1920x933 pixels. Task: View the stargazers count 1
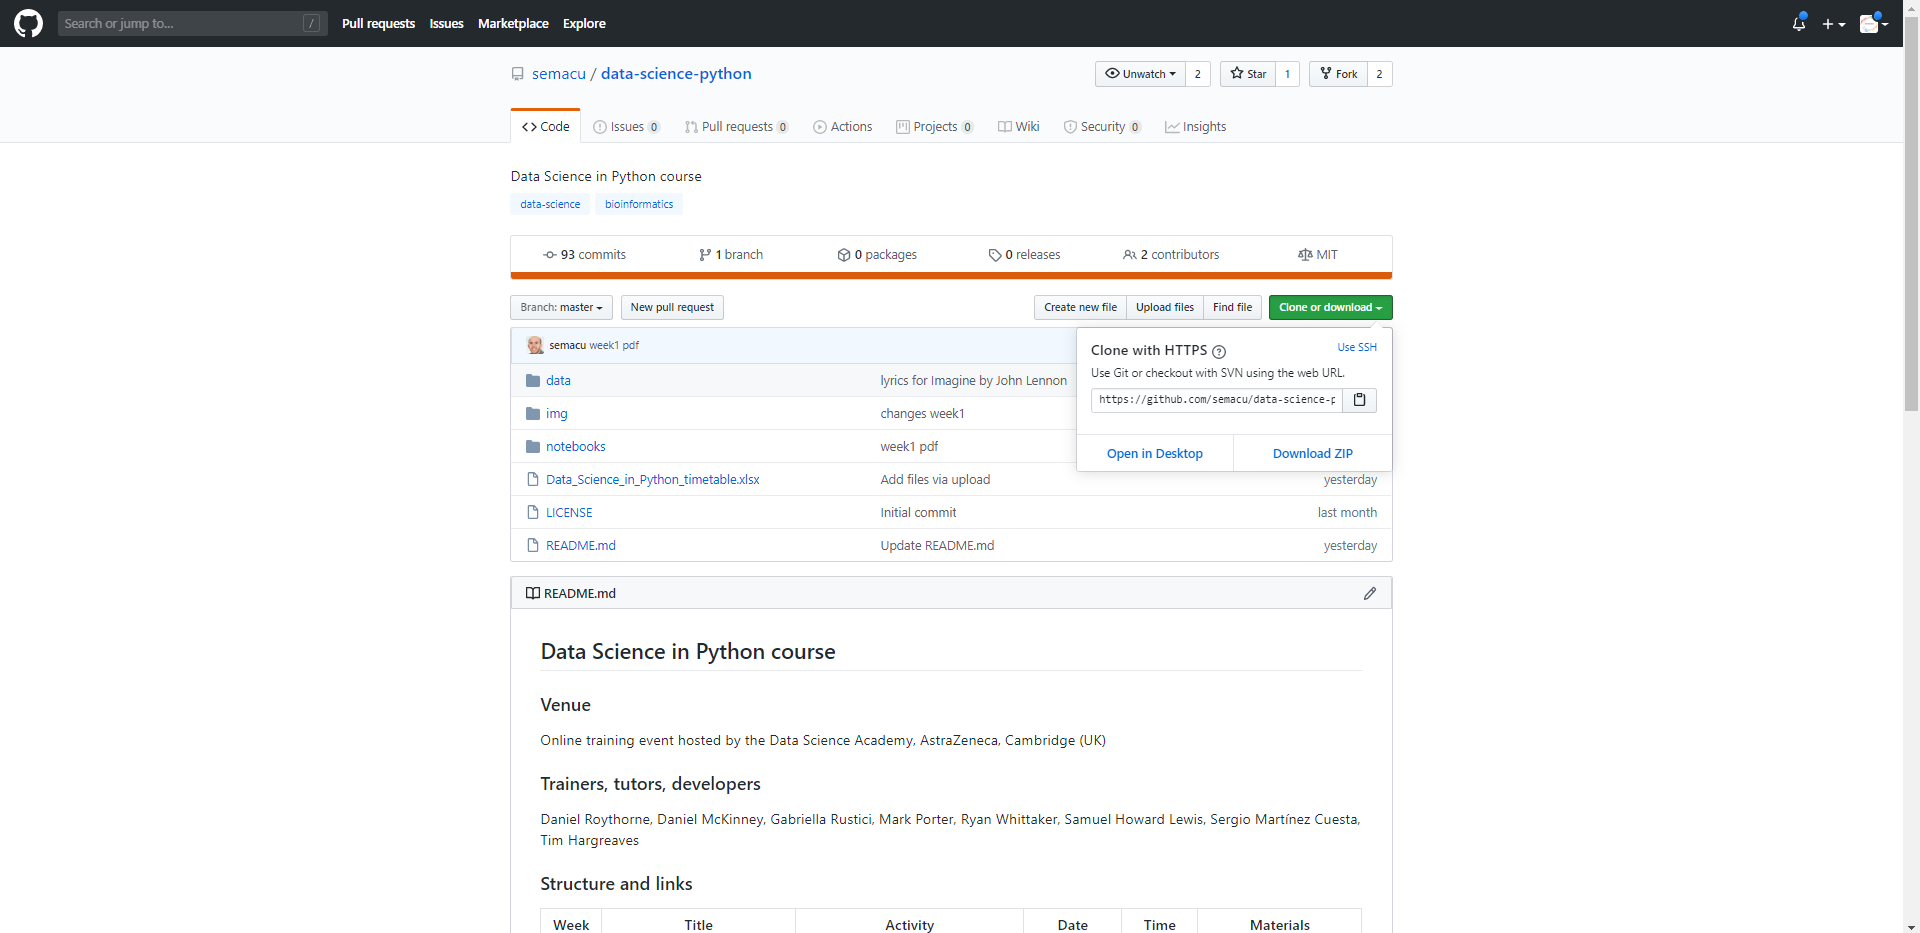[1288, 74]
